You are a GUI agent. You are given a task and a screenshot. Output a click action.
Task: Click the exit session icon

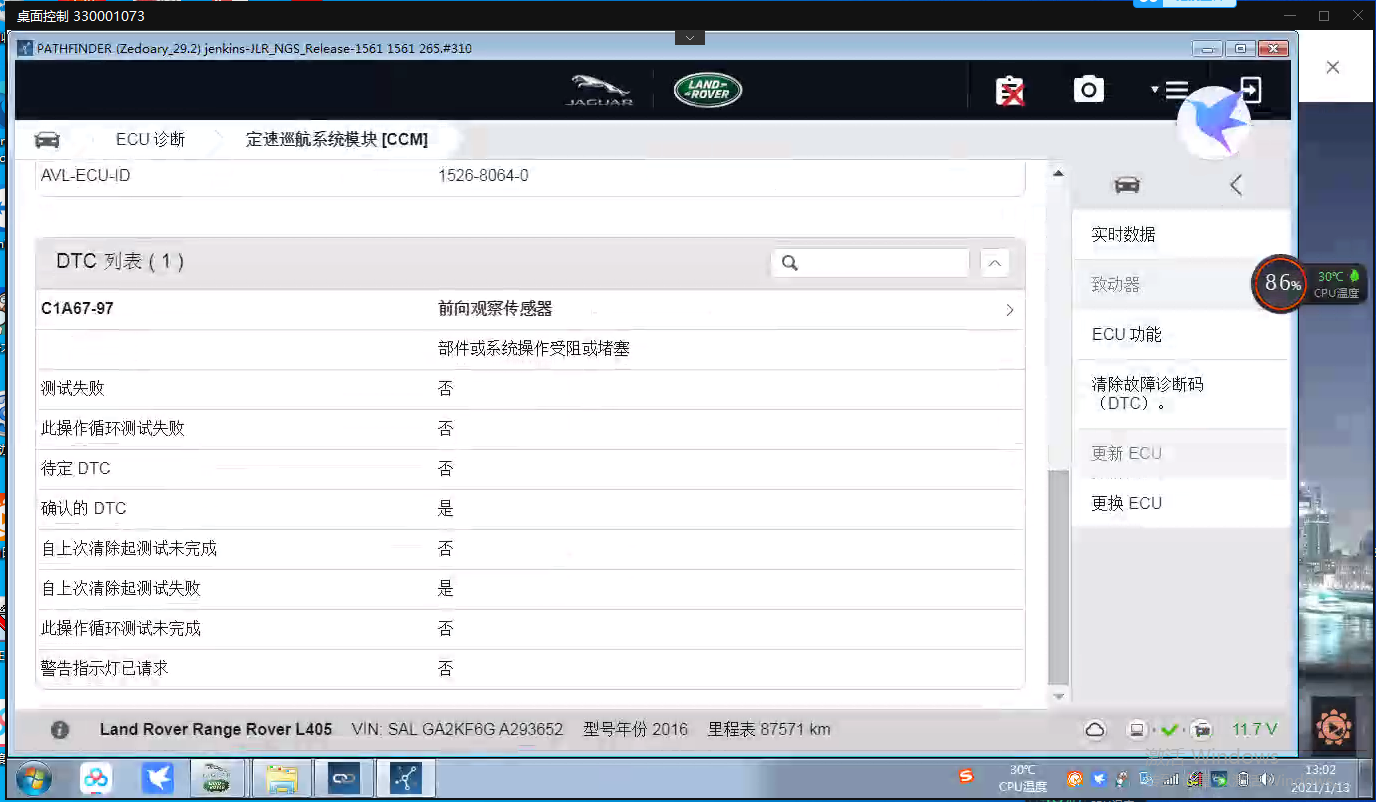1250,90
